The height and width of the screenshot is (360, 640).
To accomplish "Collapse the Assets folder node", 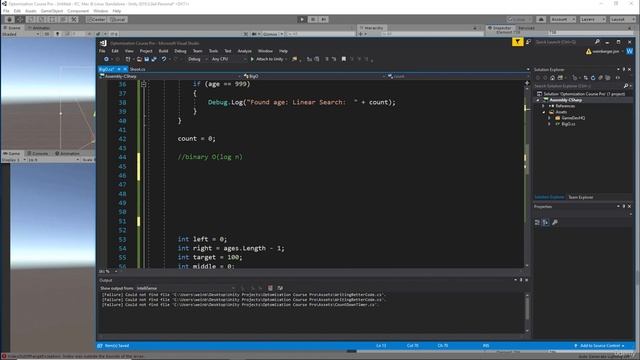I will tap(544, 112).
